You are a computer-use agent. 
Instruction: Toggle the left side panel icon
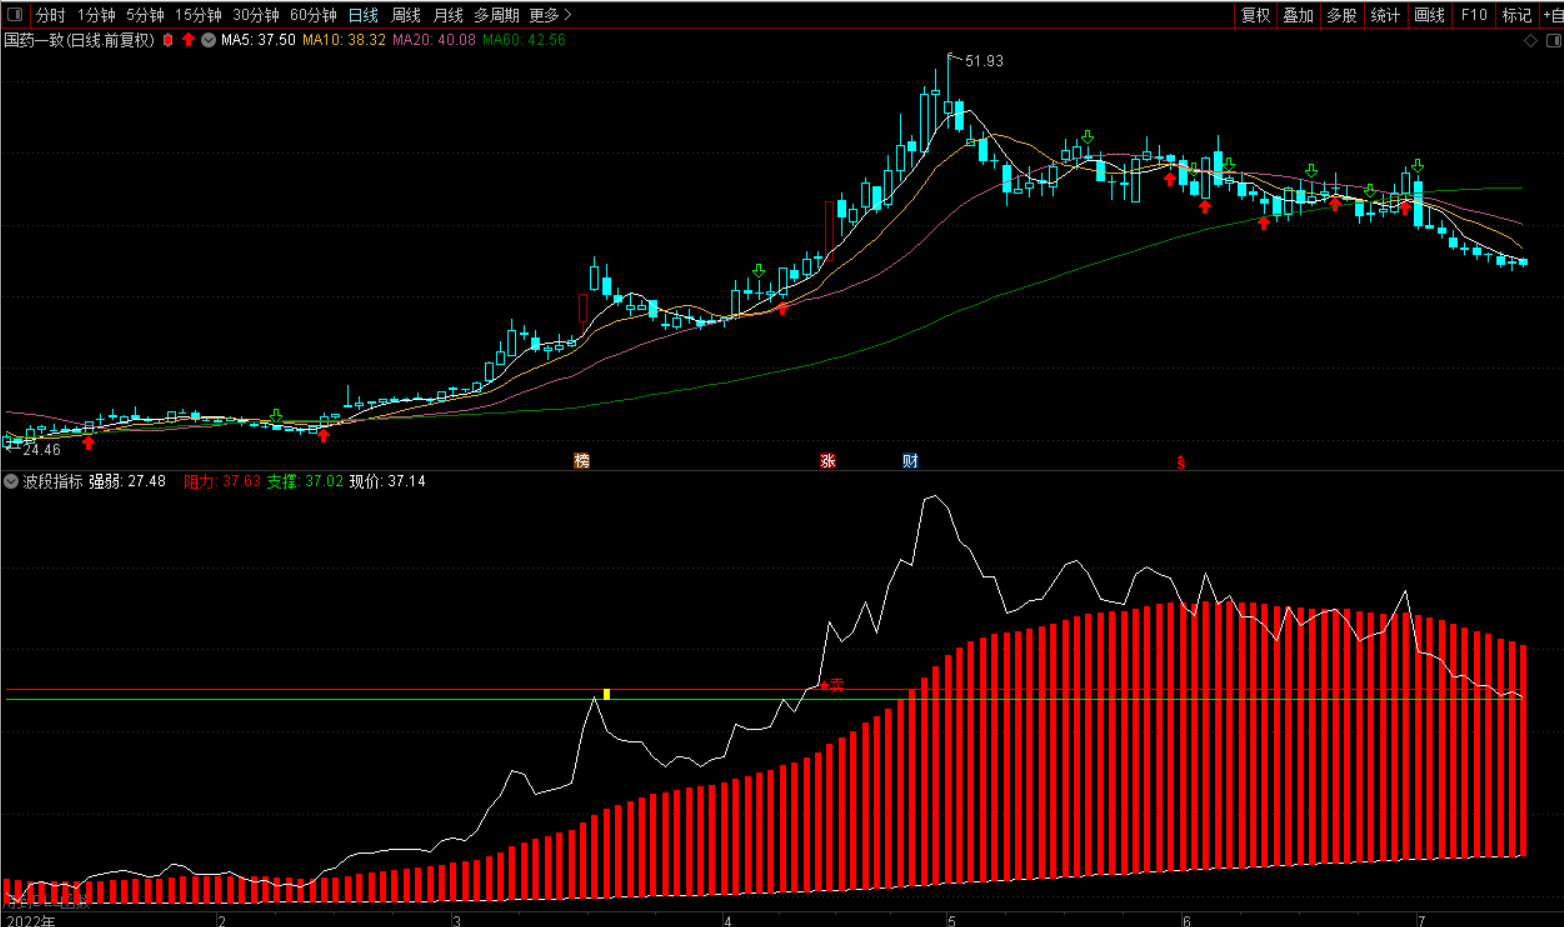pos(15,15)
